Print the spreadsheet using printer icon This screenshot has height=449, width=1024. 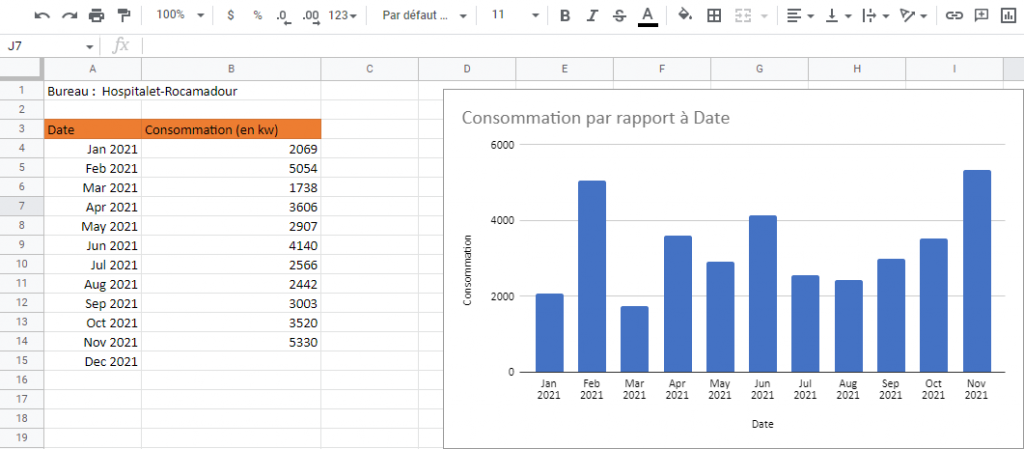click(x=96, y=16)
